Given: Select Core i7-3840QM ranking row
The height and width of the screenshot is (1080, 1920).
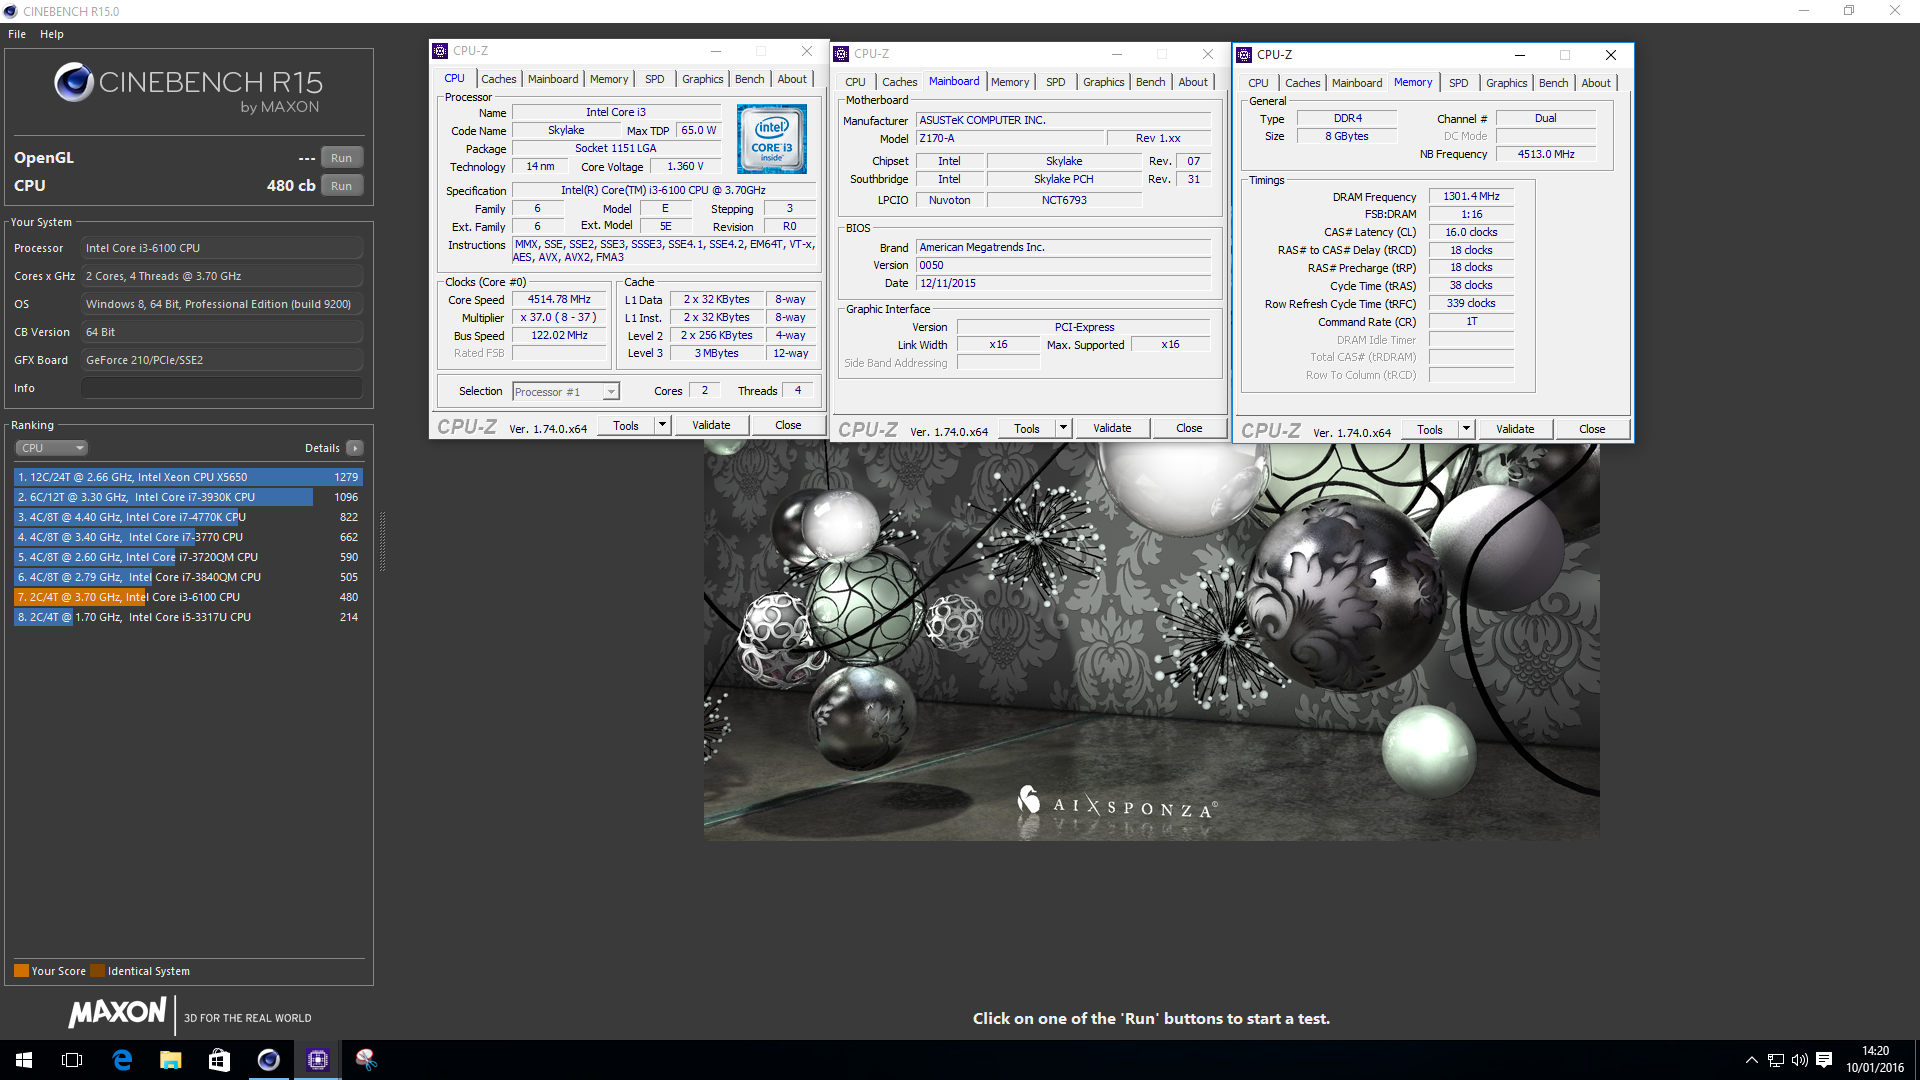Looking at the screenshot, I should click(x=188, y=577).
